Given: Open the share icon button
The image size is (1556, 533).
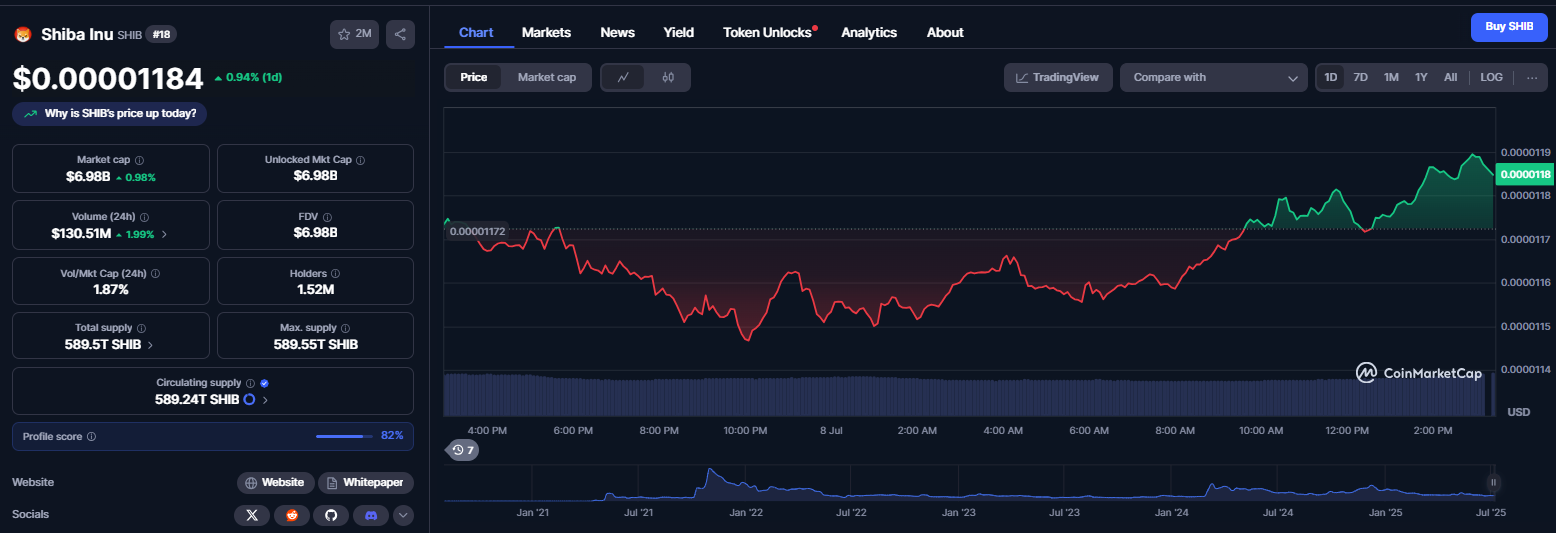Looking at the screenshot, I should click(400, 34).
